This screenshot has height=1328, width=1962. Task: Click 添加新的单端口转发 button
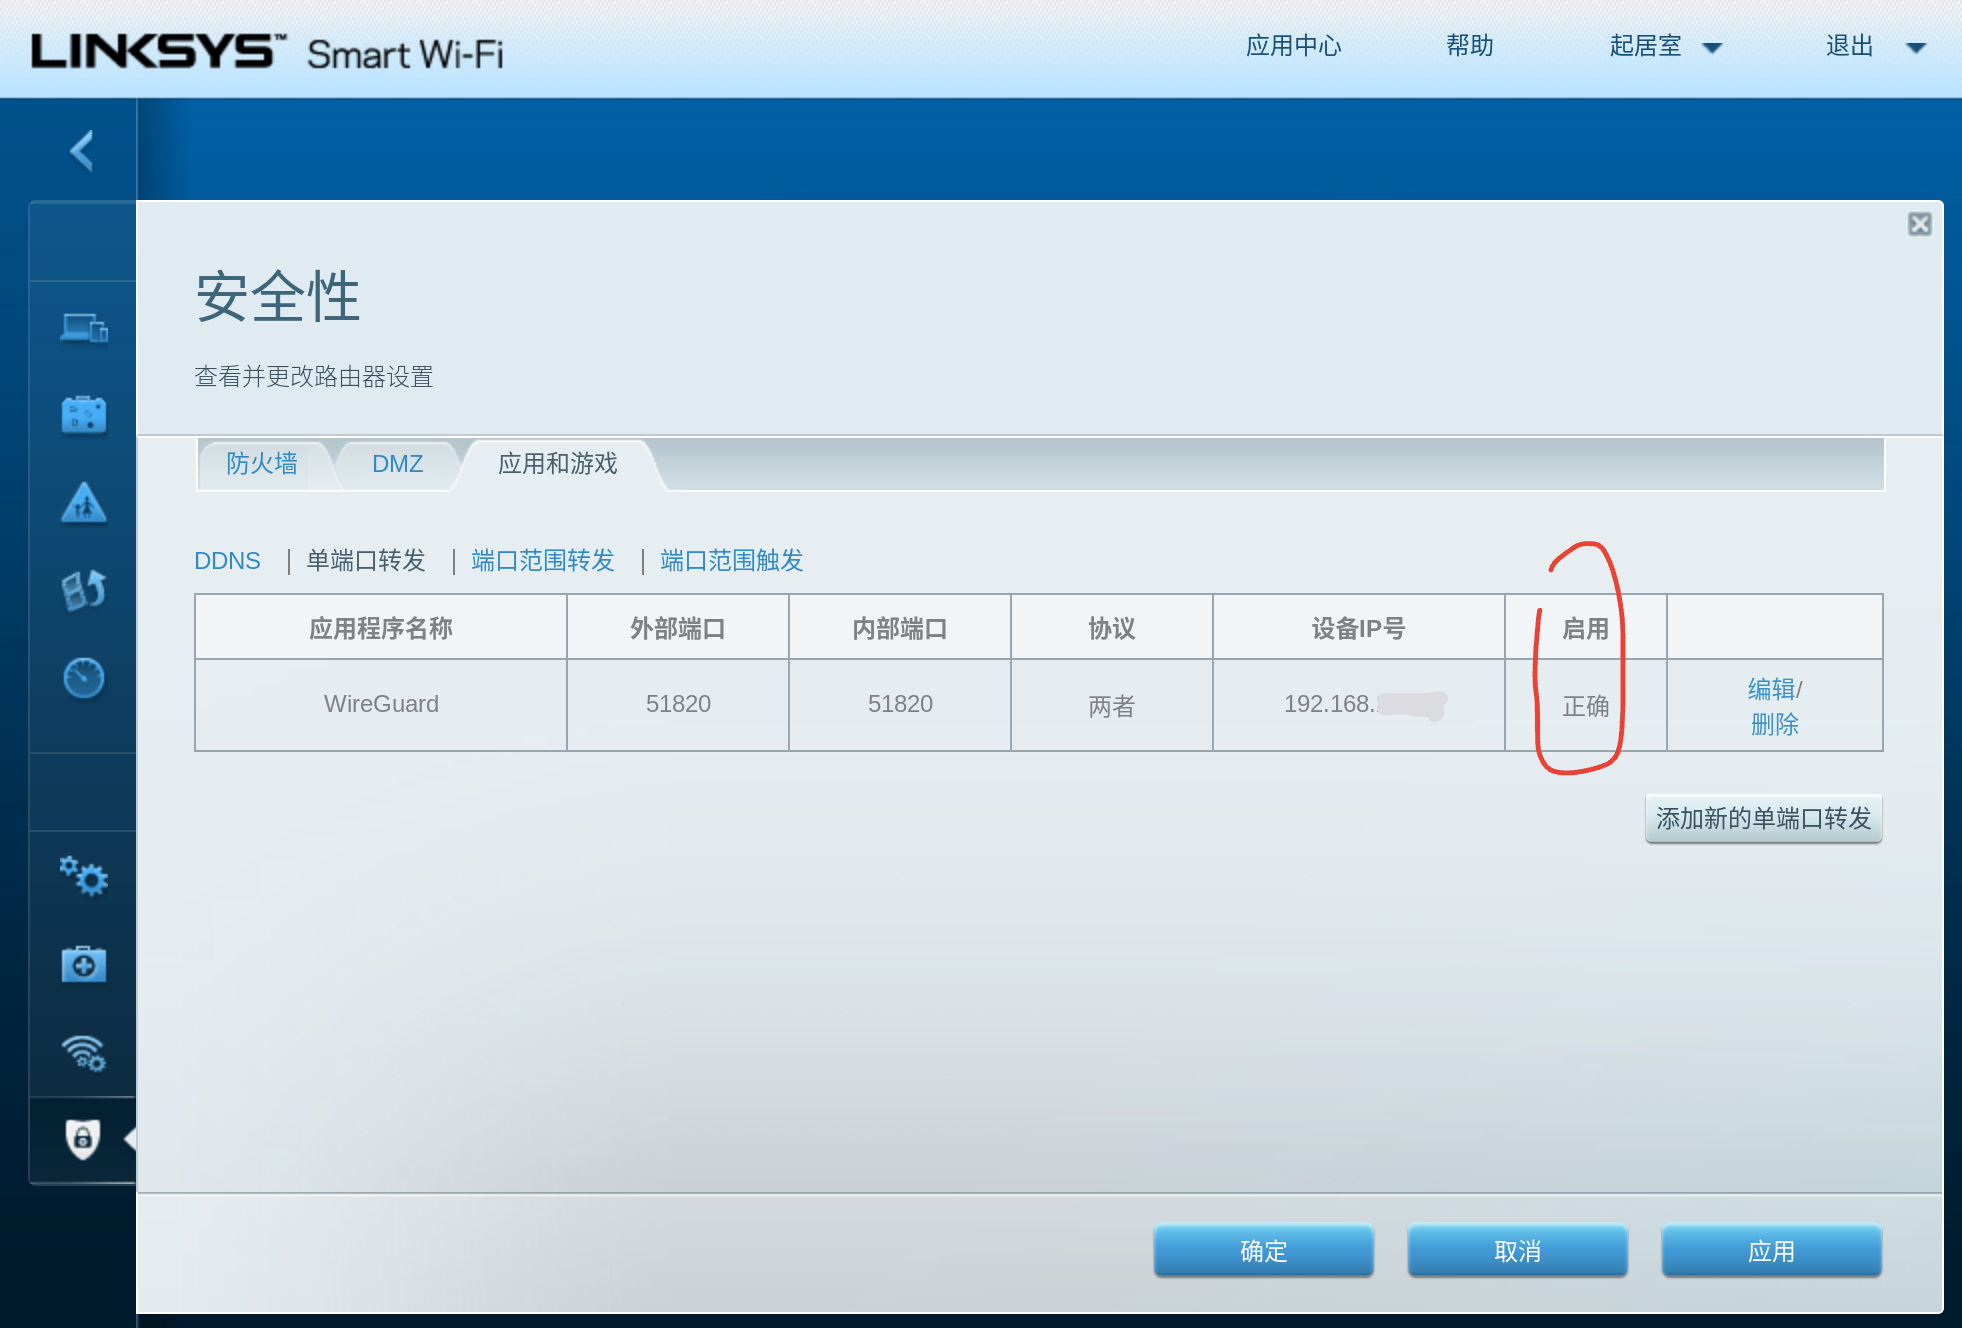[1763, 819]
